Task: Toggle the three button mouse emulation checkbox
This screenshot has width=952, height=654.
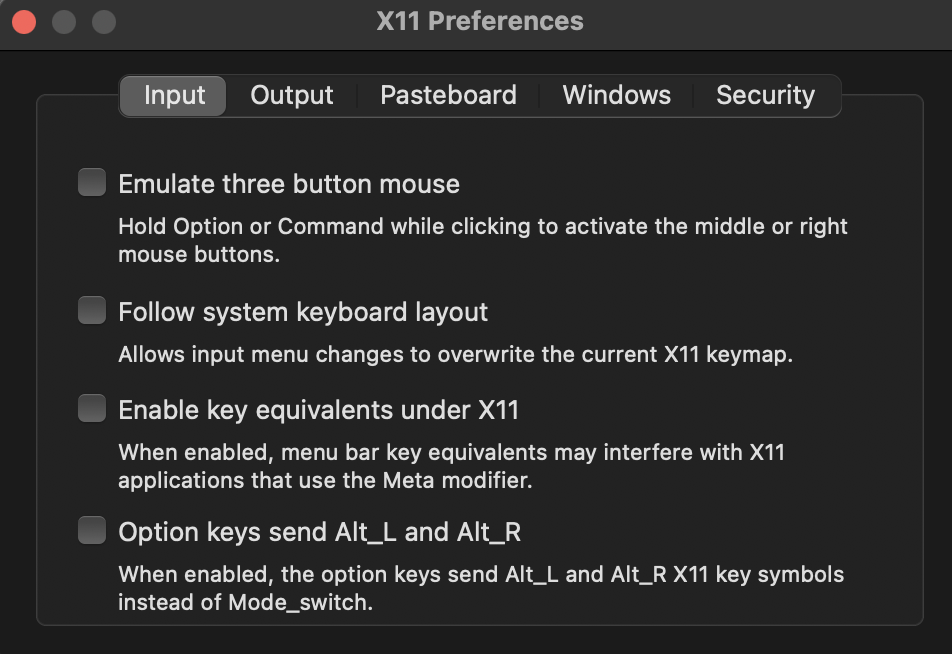Action: 91,182
